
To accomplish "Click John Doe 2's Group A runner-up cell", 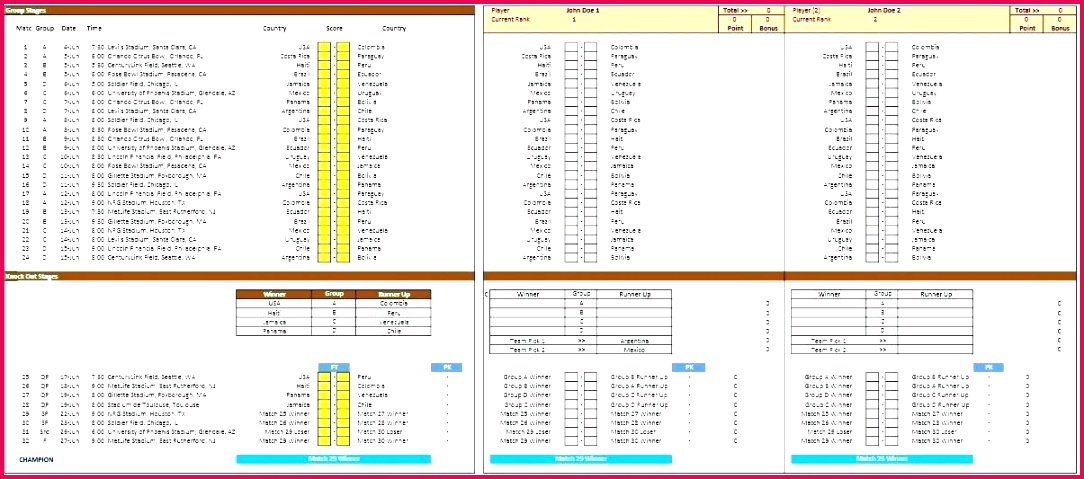I will [935, 303].
